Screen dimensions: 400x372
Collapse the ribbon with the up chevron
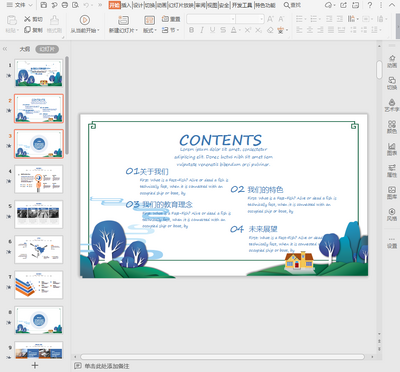coord(392,5)
